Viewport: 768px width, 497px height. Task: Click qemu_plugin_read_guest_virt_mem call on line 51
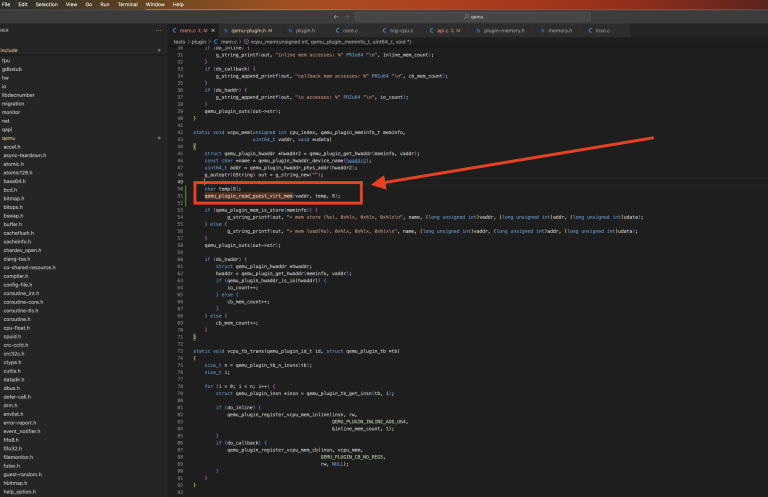click(248, 196)
